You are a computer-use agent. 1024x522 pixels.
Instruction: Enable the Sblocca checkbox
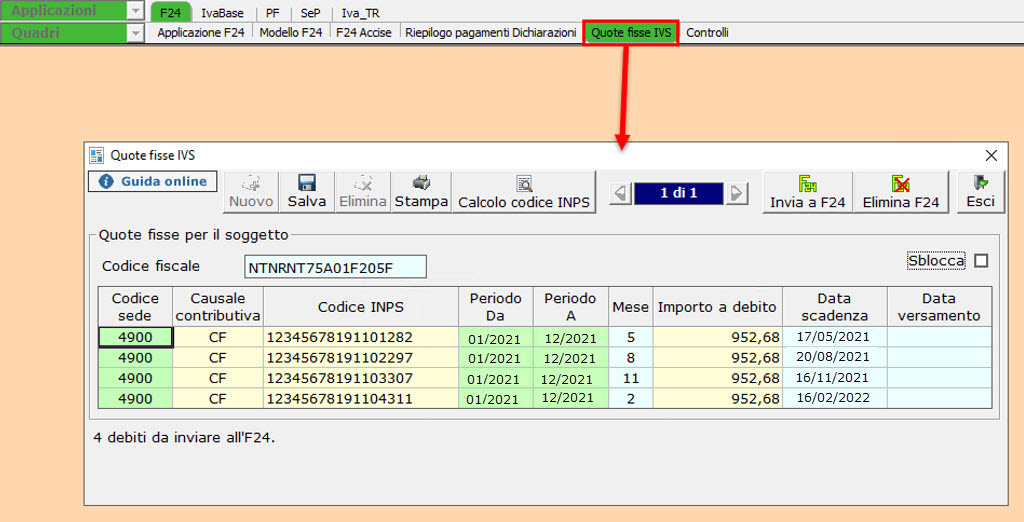(980, 261)
